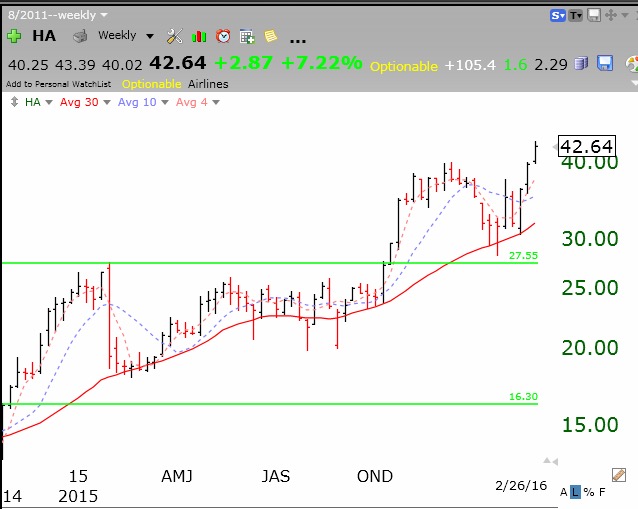Open the Avg 30 indicator dropdown
Screen dimensions: 638x509
point(107,102)
